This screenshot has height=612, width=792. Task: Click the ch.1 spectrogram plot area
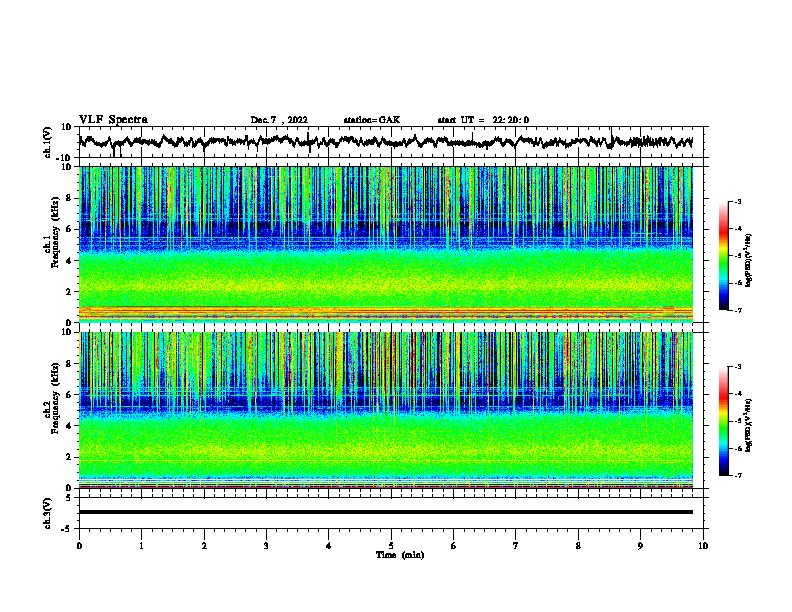click(385, 244)
